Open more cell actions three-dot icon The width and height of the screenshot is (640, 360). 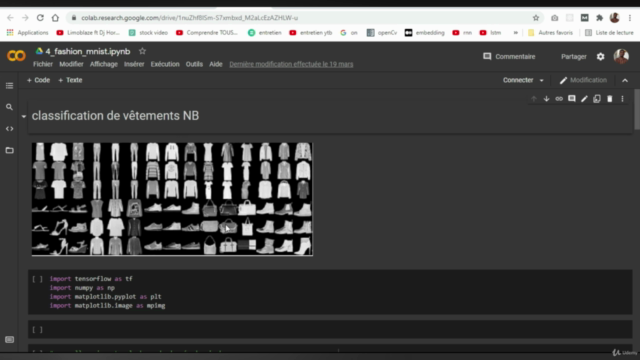pos(622,99)
